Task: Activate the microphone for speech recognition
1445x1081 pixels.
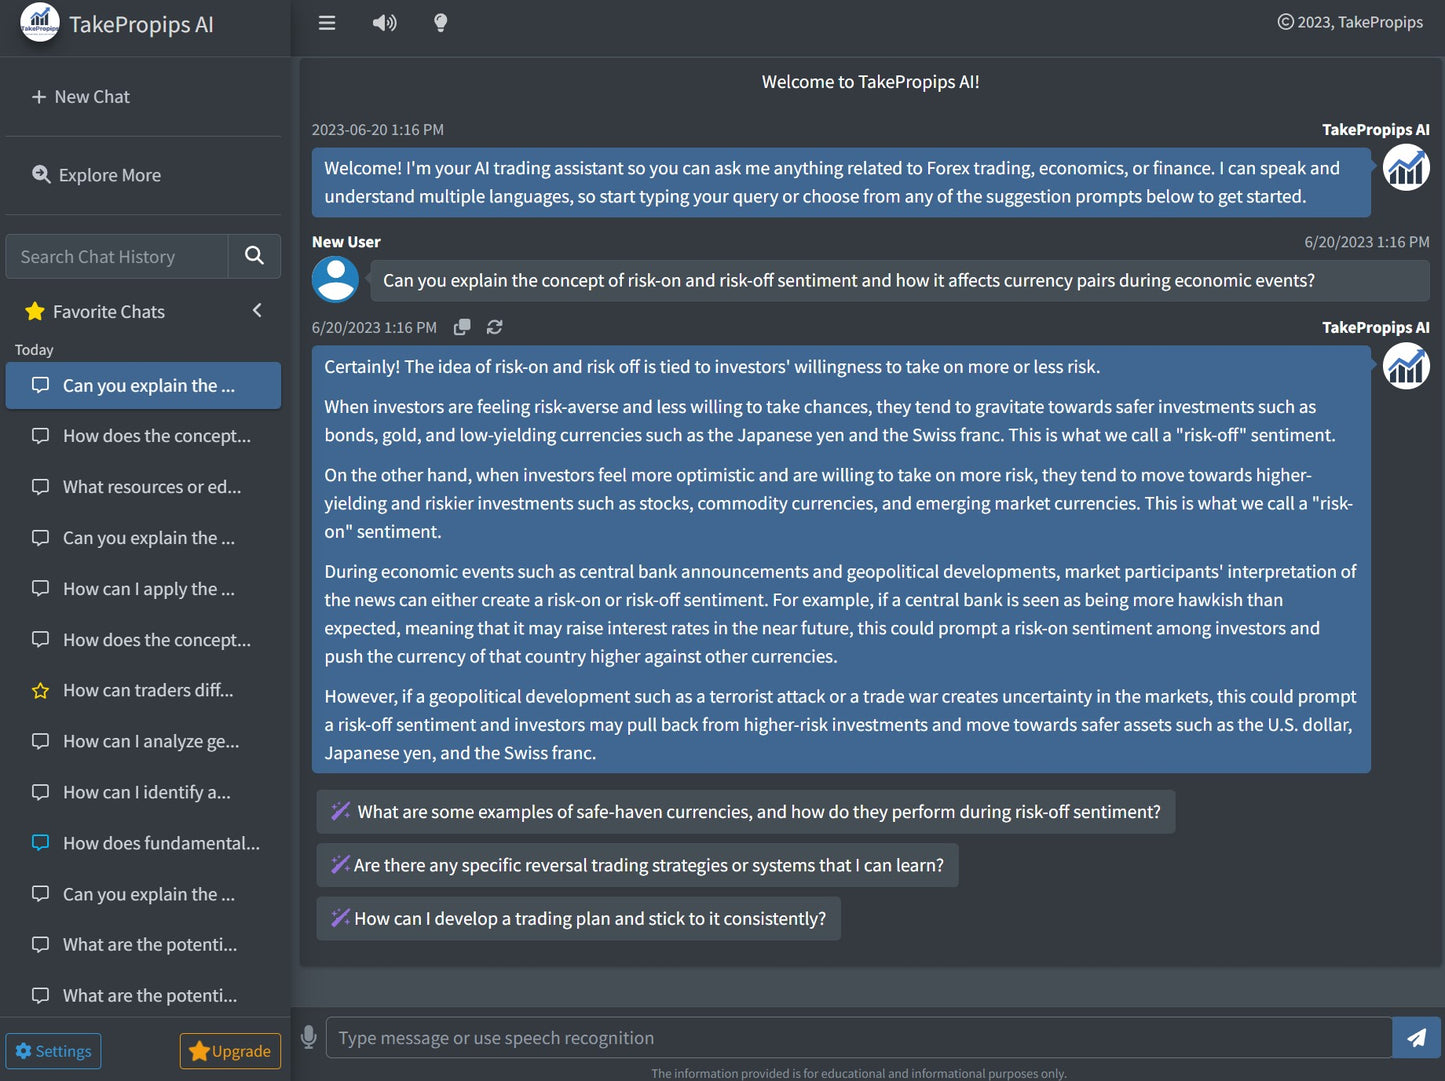Action: pos(309,1038)
